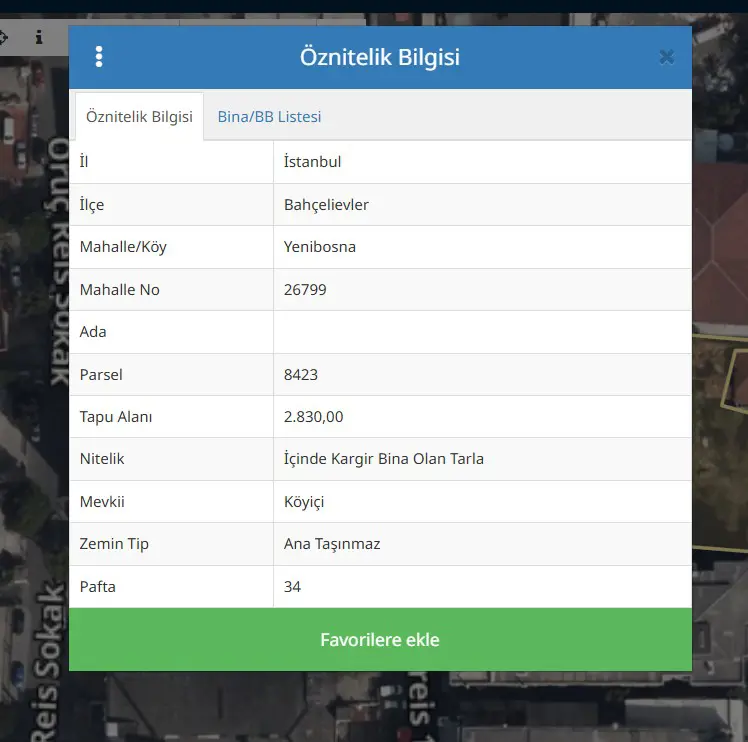Click the İl label
Screen dimensions: 748x742
[84, 162]
